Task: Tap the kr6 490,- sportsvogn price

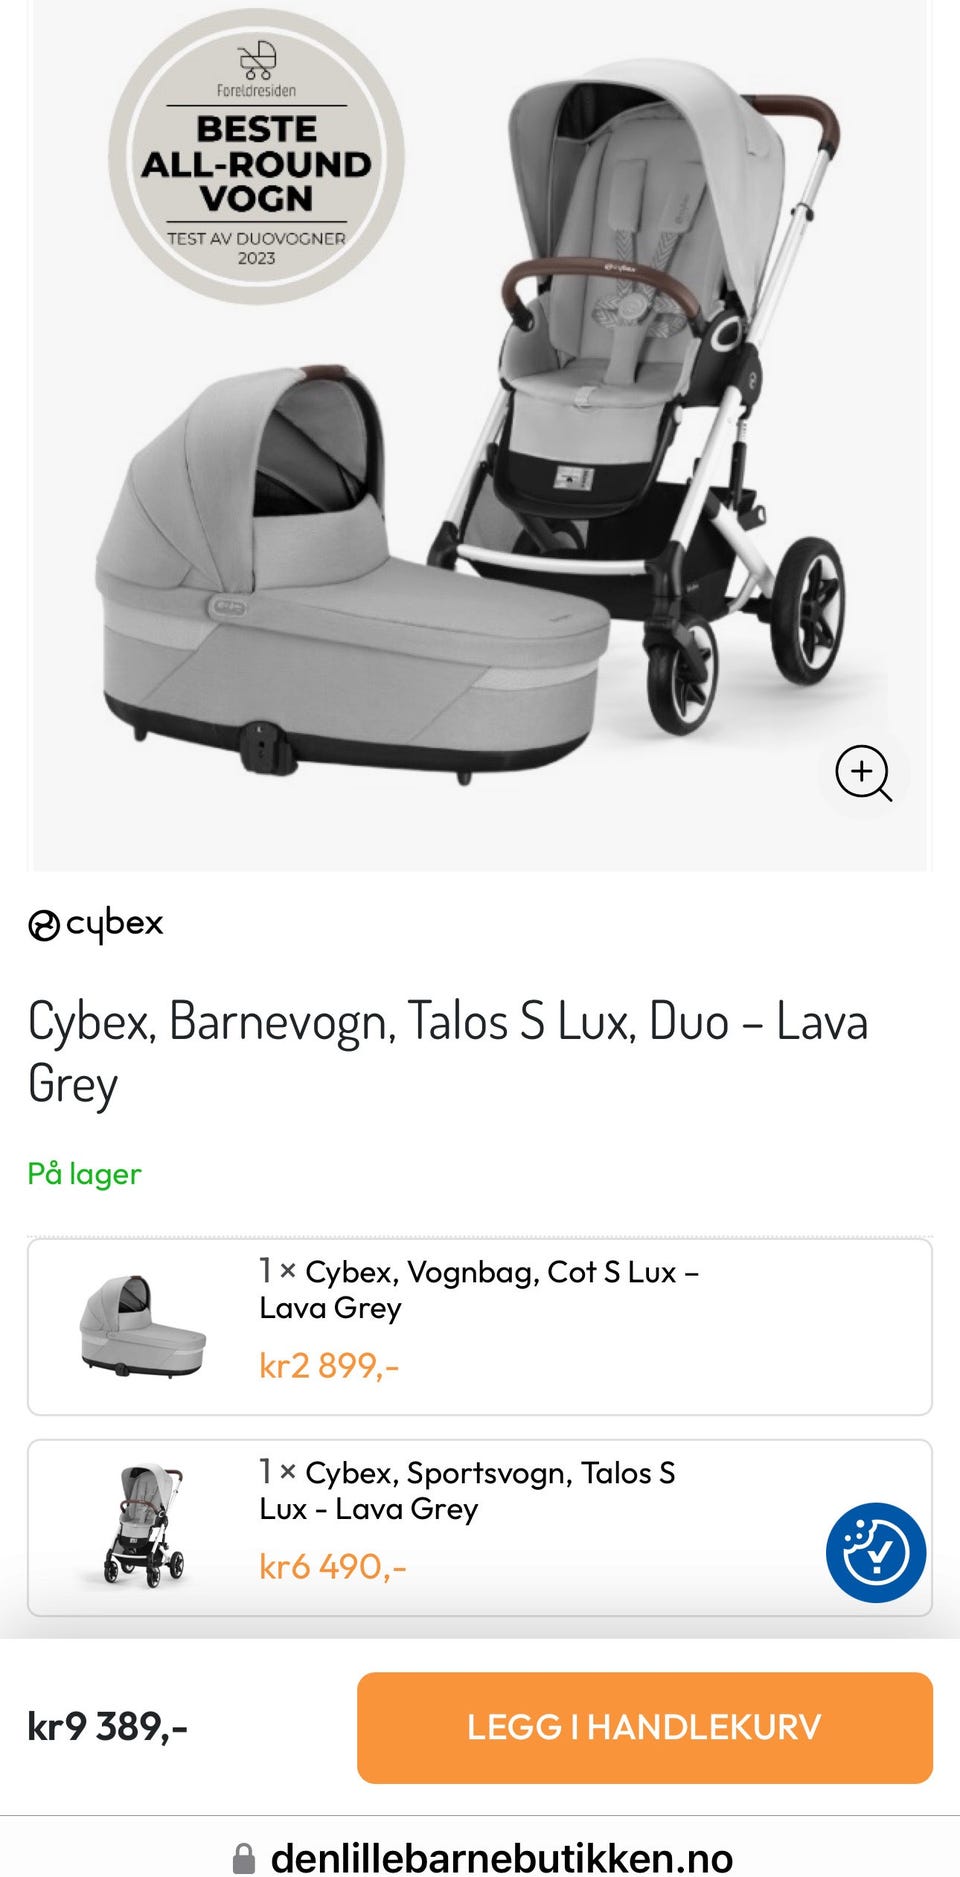Action: [x=333, y=1566]
